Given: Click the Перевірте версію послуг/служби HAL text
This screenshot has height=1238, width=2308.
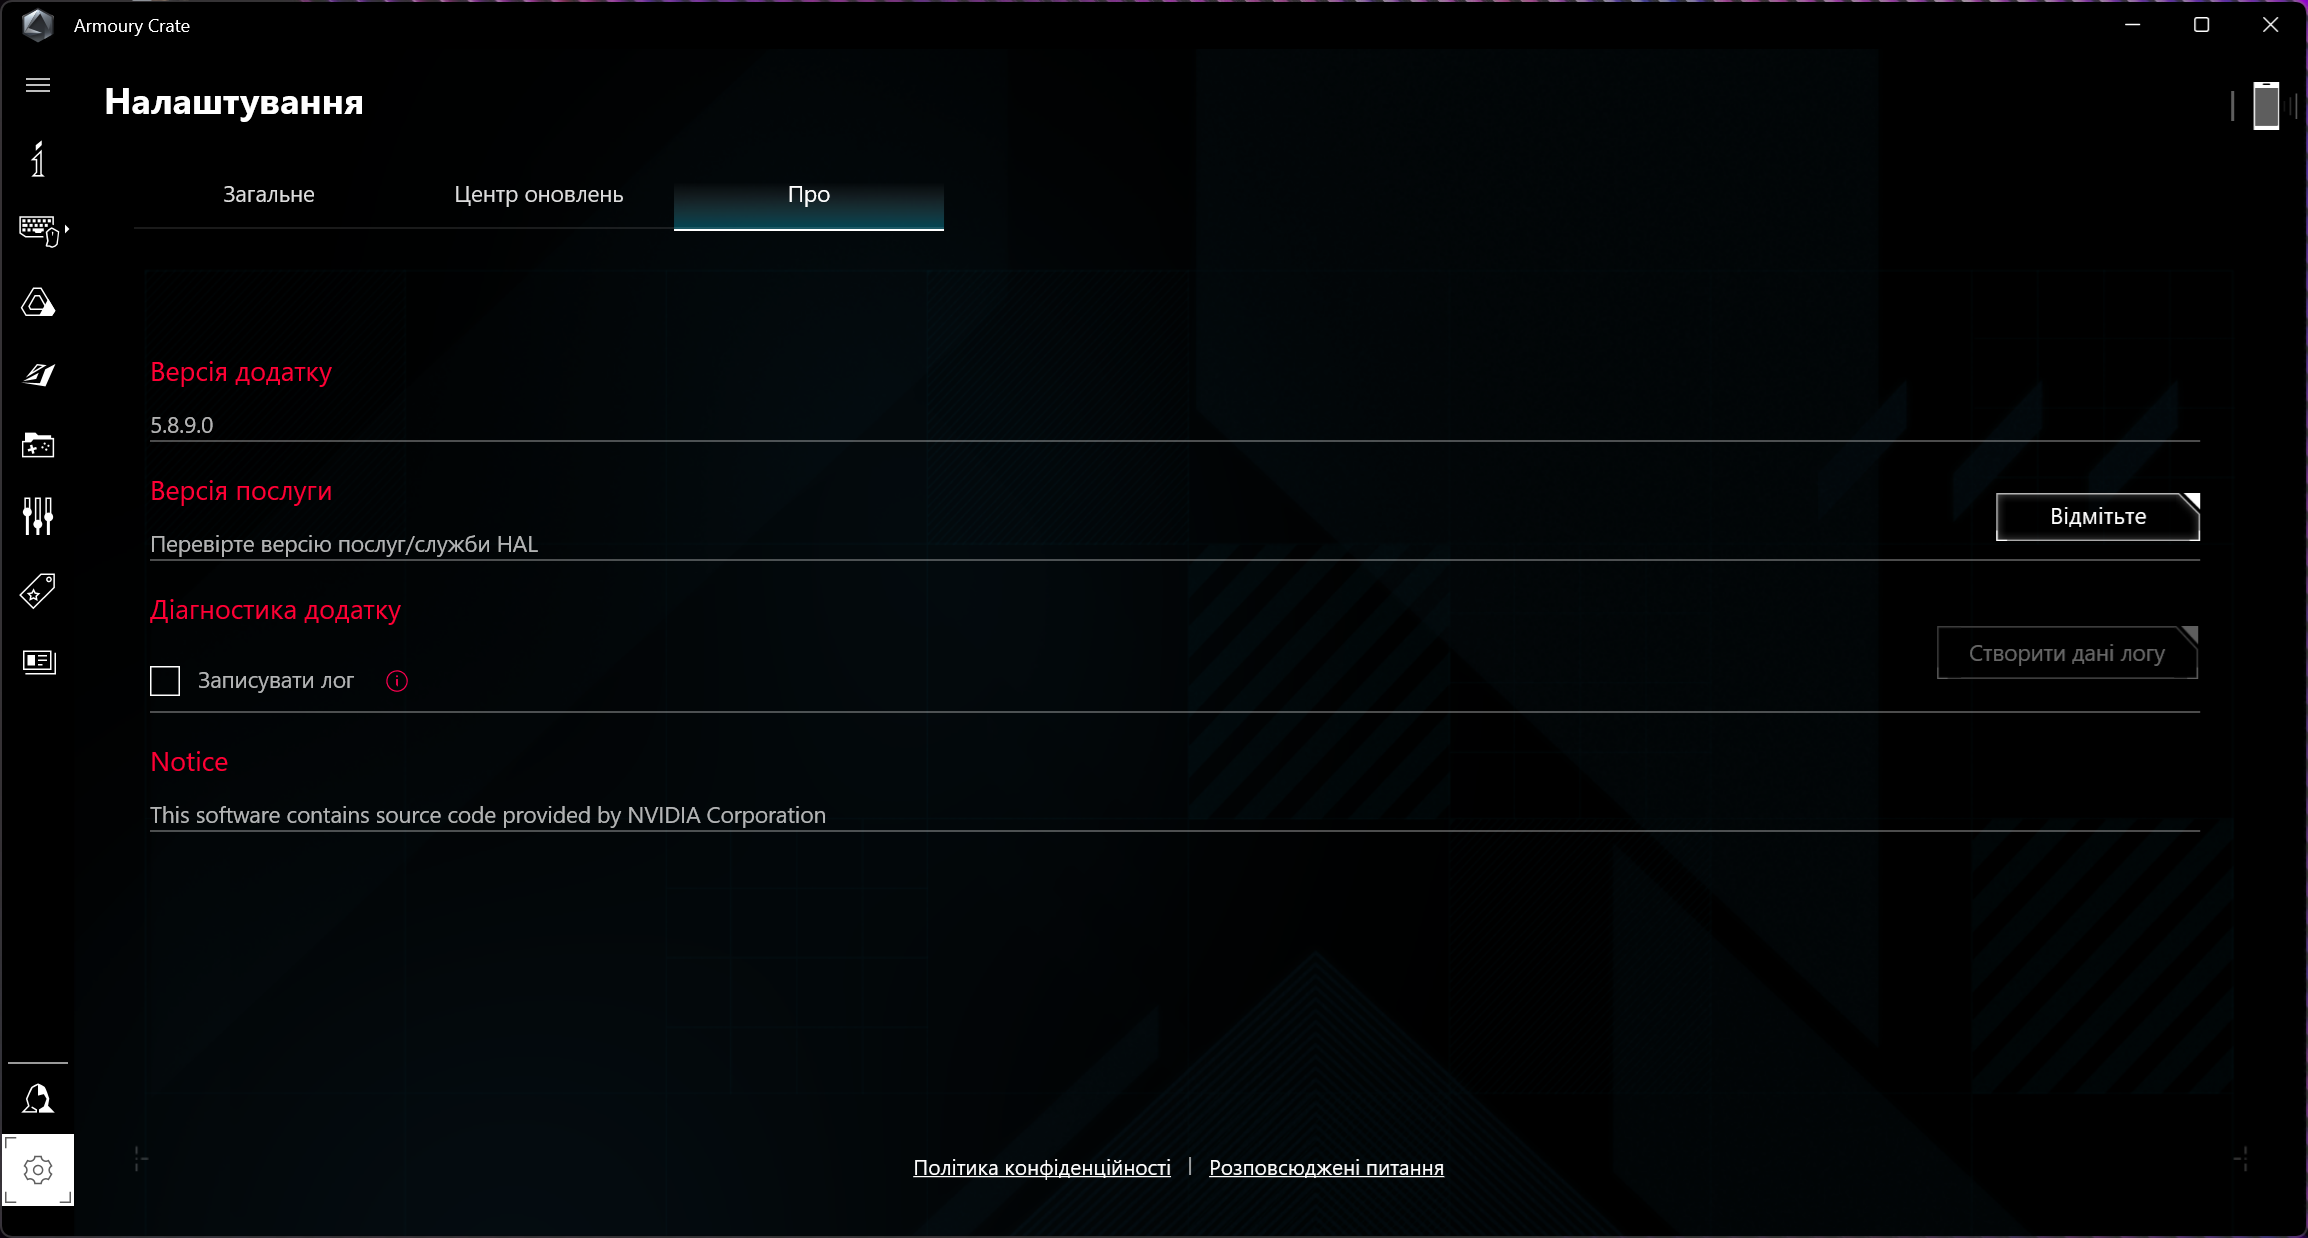Looking at the screenshot, I should click(344, 544).
